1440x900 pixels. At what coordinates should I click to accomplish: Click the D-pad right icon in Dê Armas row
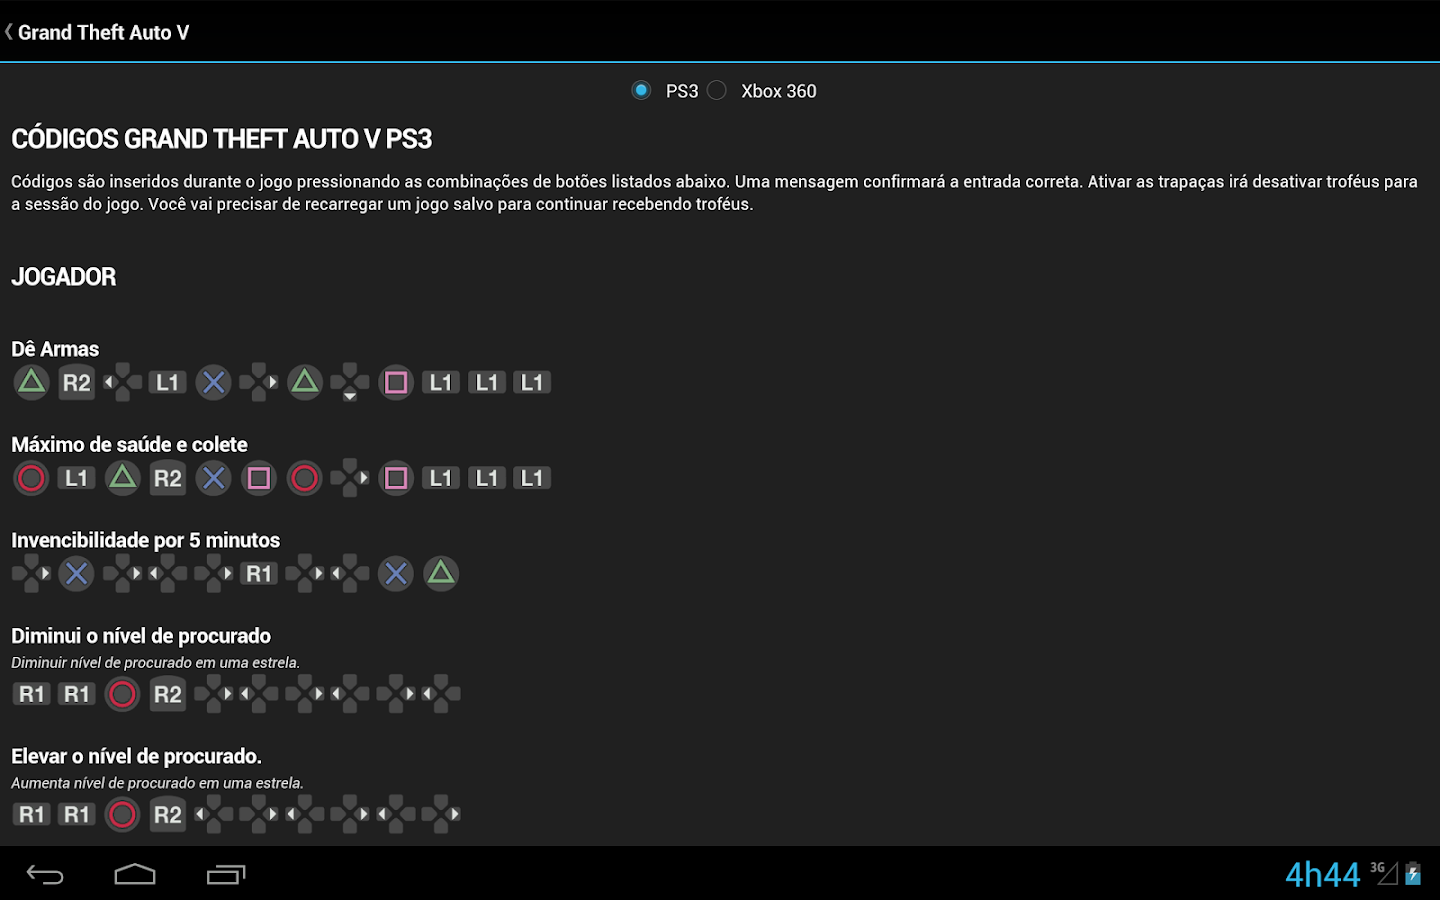(259, 383)
